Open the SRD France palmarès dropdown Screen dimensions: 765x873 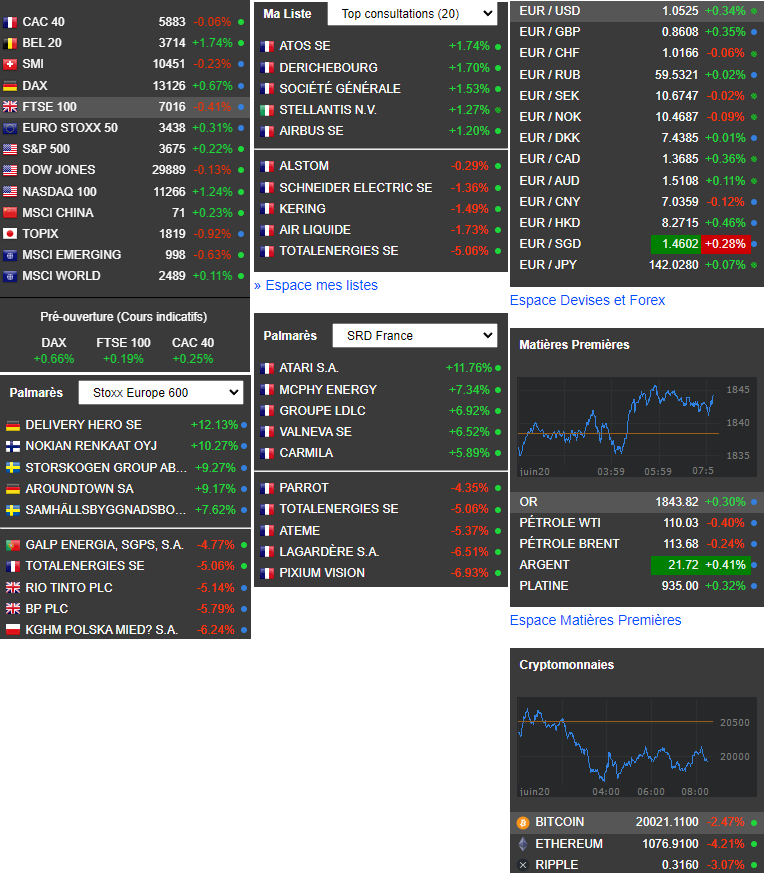[x=415, y=336]
